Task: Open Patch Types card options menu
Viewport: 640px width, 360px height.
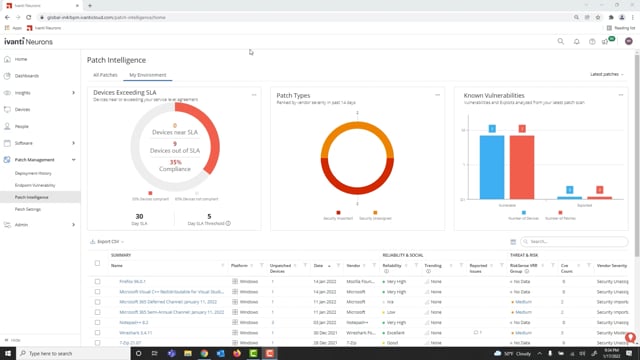Action: (x=438, y=95)
